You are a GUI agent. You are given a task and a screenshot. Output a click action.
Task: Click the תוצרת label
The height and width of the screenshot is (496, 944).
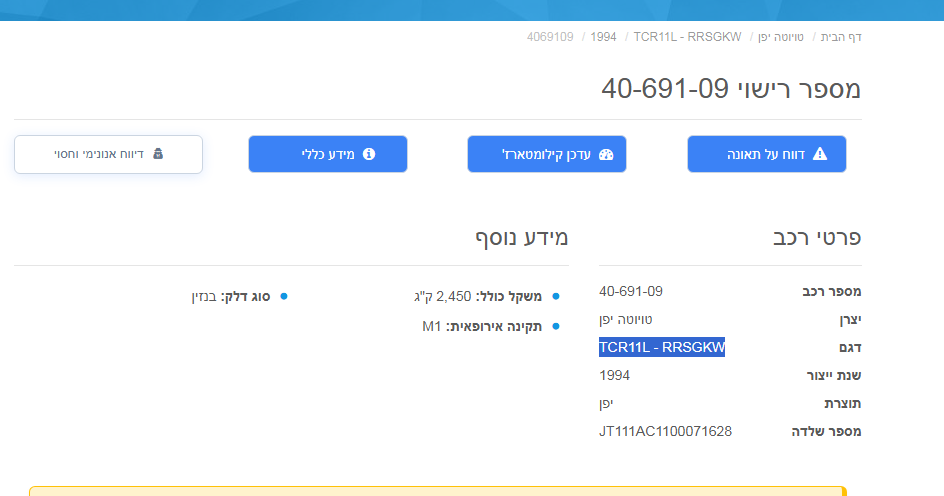[843, 404]
